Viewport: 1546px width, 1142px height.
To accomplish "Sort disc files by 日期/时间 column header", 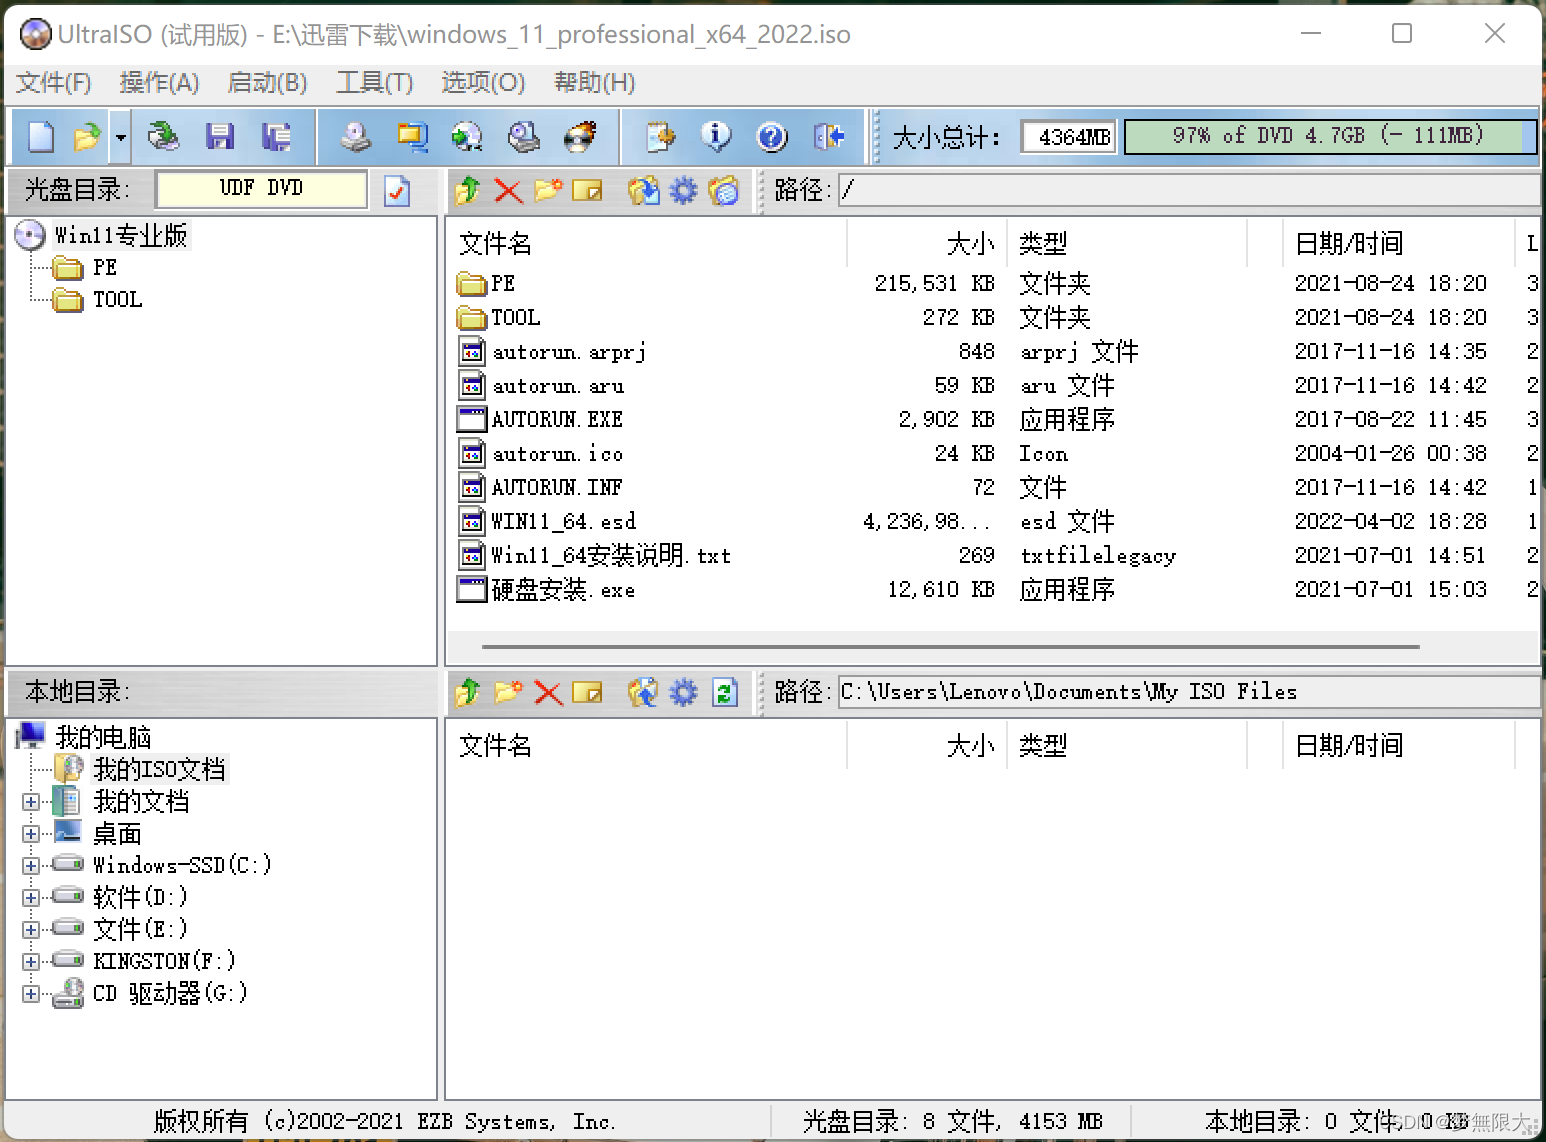I will [x=1398, y=243].
